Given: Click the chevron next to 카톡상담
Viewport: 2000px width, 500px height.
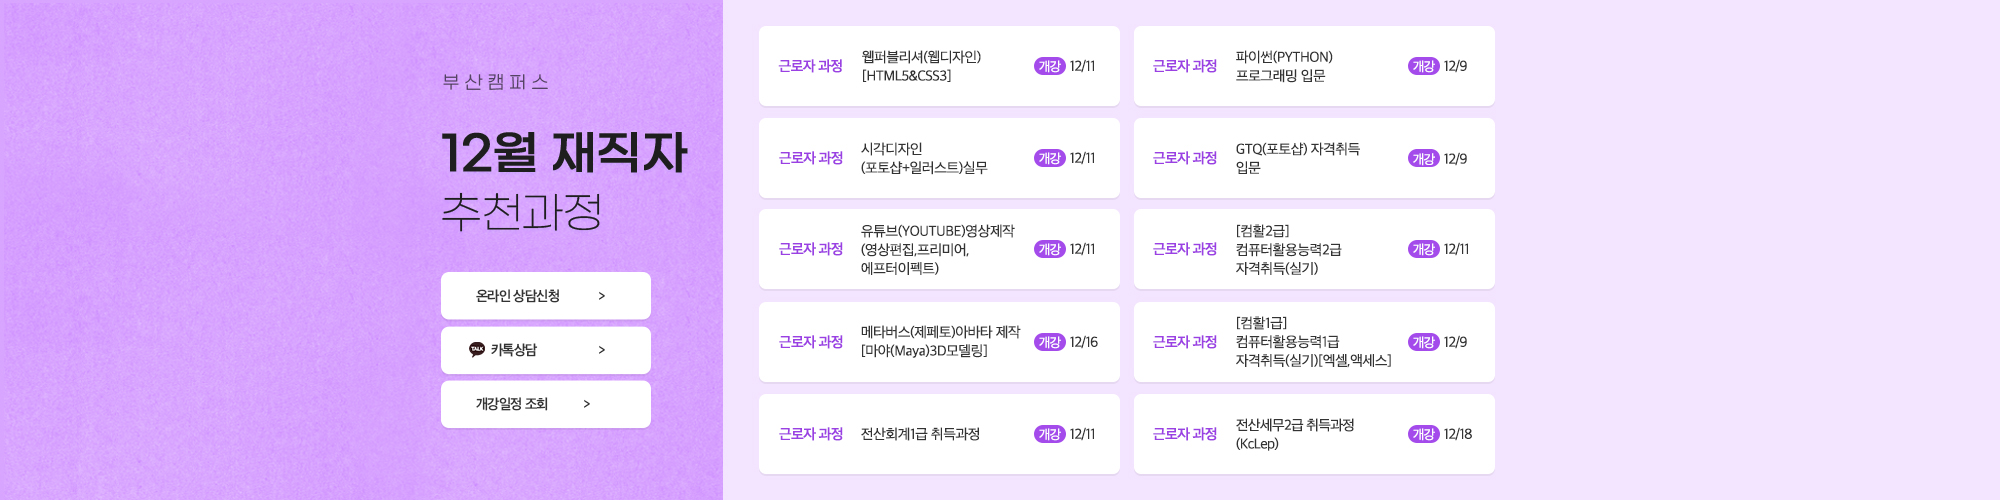Looking at the screenshot, I should pyautogui.click(x=601, y=350).
